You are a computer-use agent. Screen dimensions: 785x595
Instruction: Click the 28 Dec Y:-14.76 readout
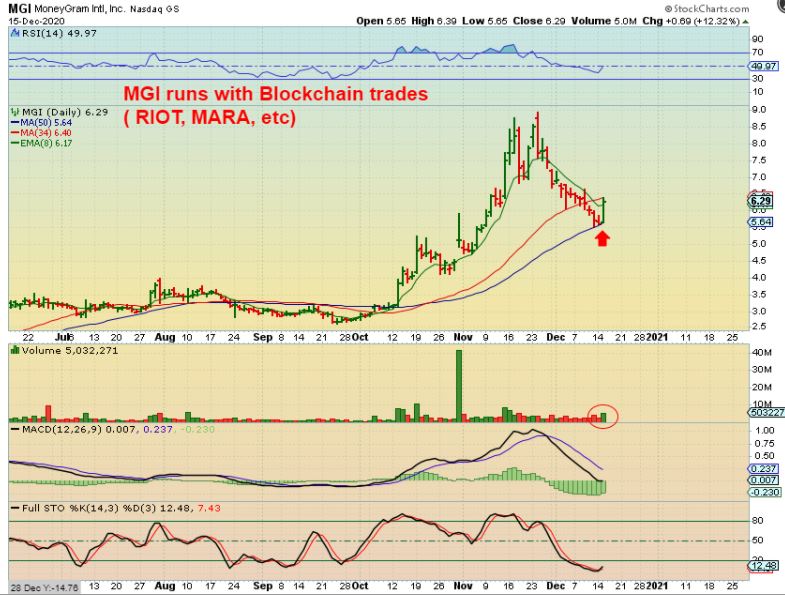click(x=45, y=587)
